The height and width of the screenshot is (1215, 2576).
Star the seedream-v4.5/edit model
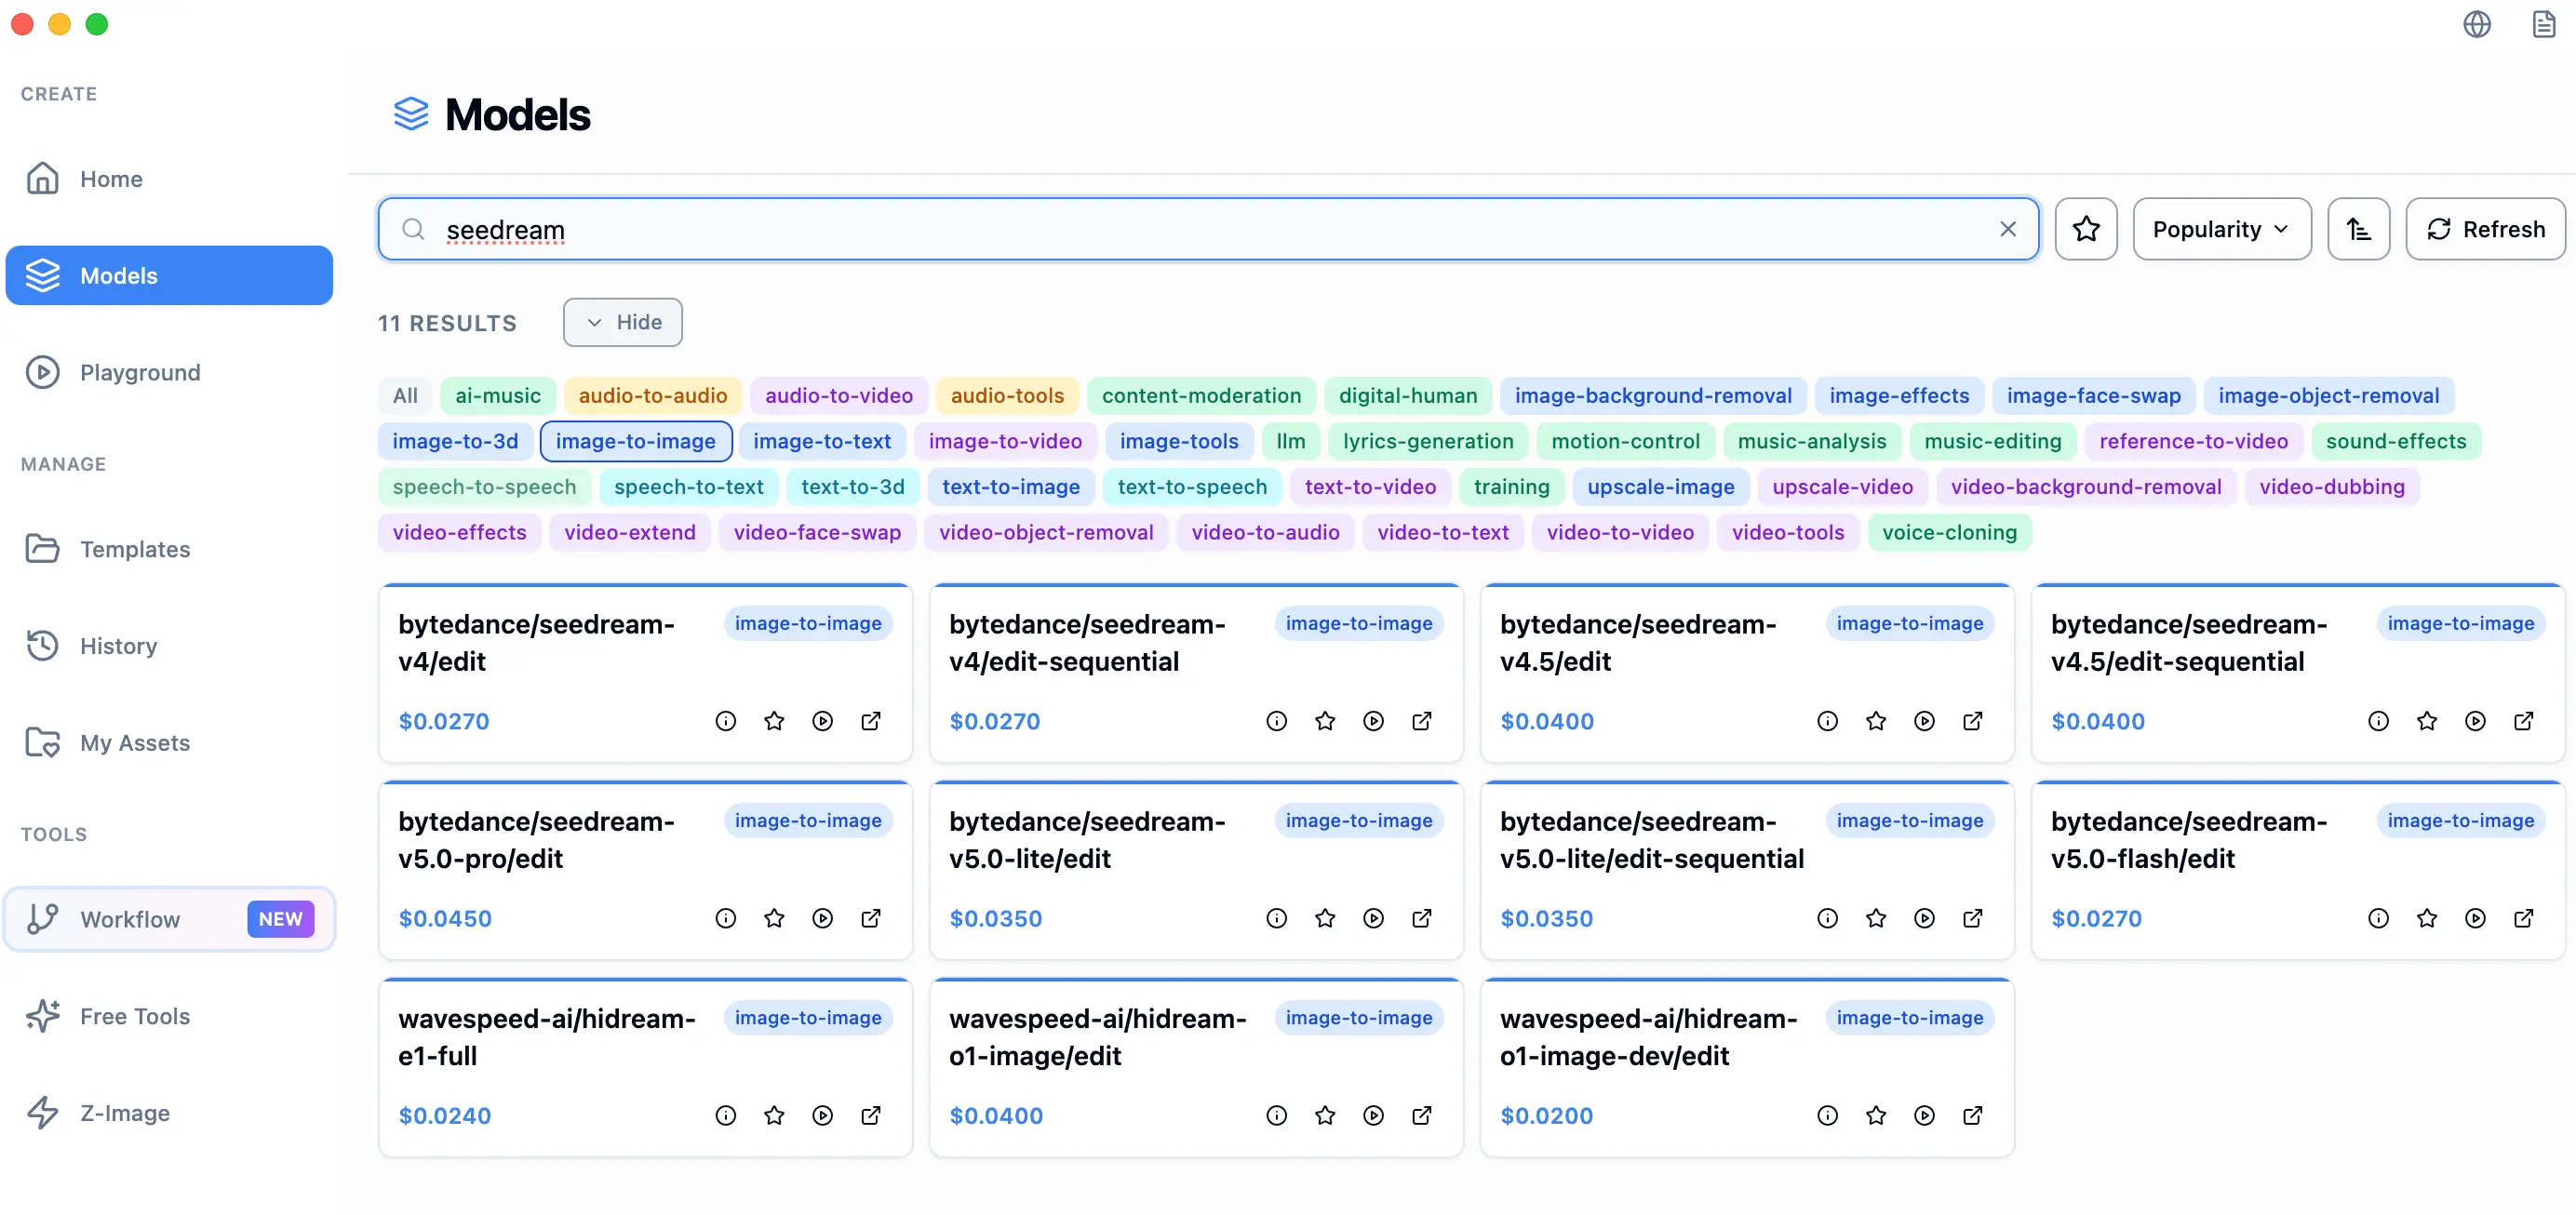point(1875,721)
